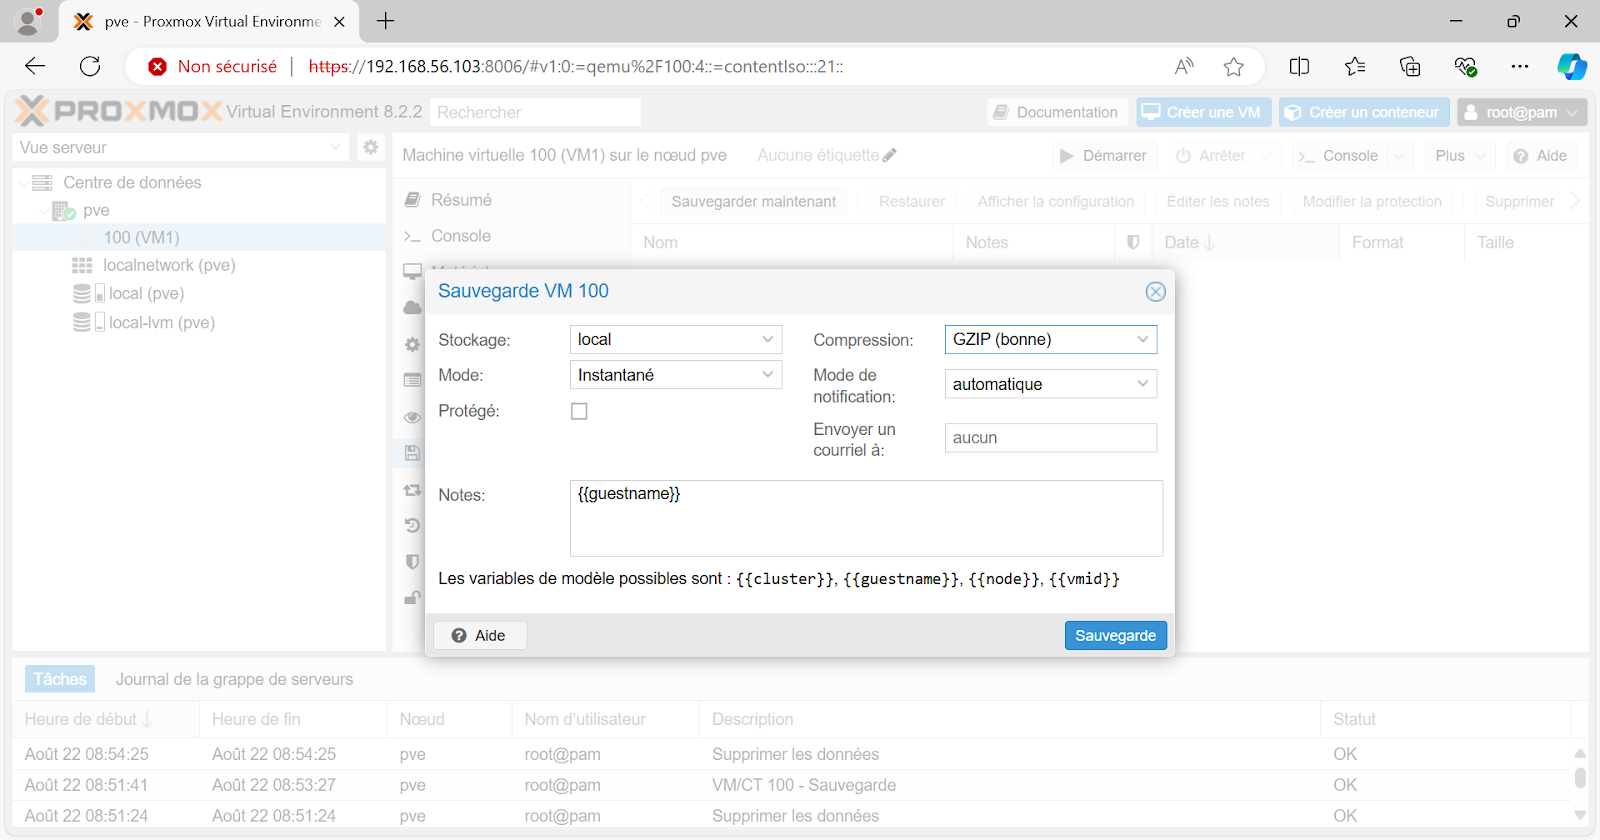The image size is (1600, 840).
Task: Open the Permissions unlock icon in VM menu
Action: point(412,598)
